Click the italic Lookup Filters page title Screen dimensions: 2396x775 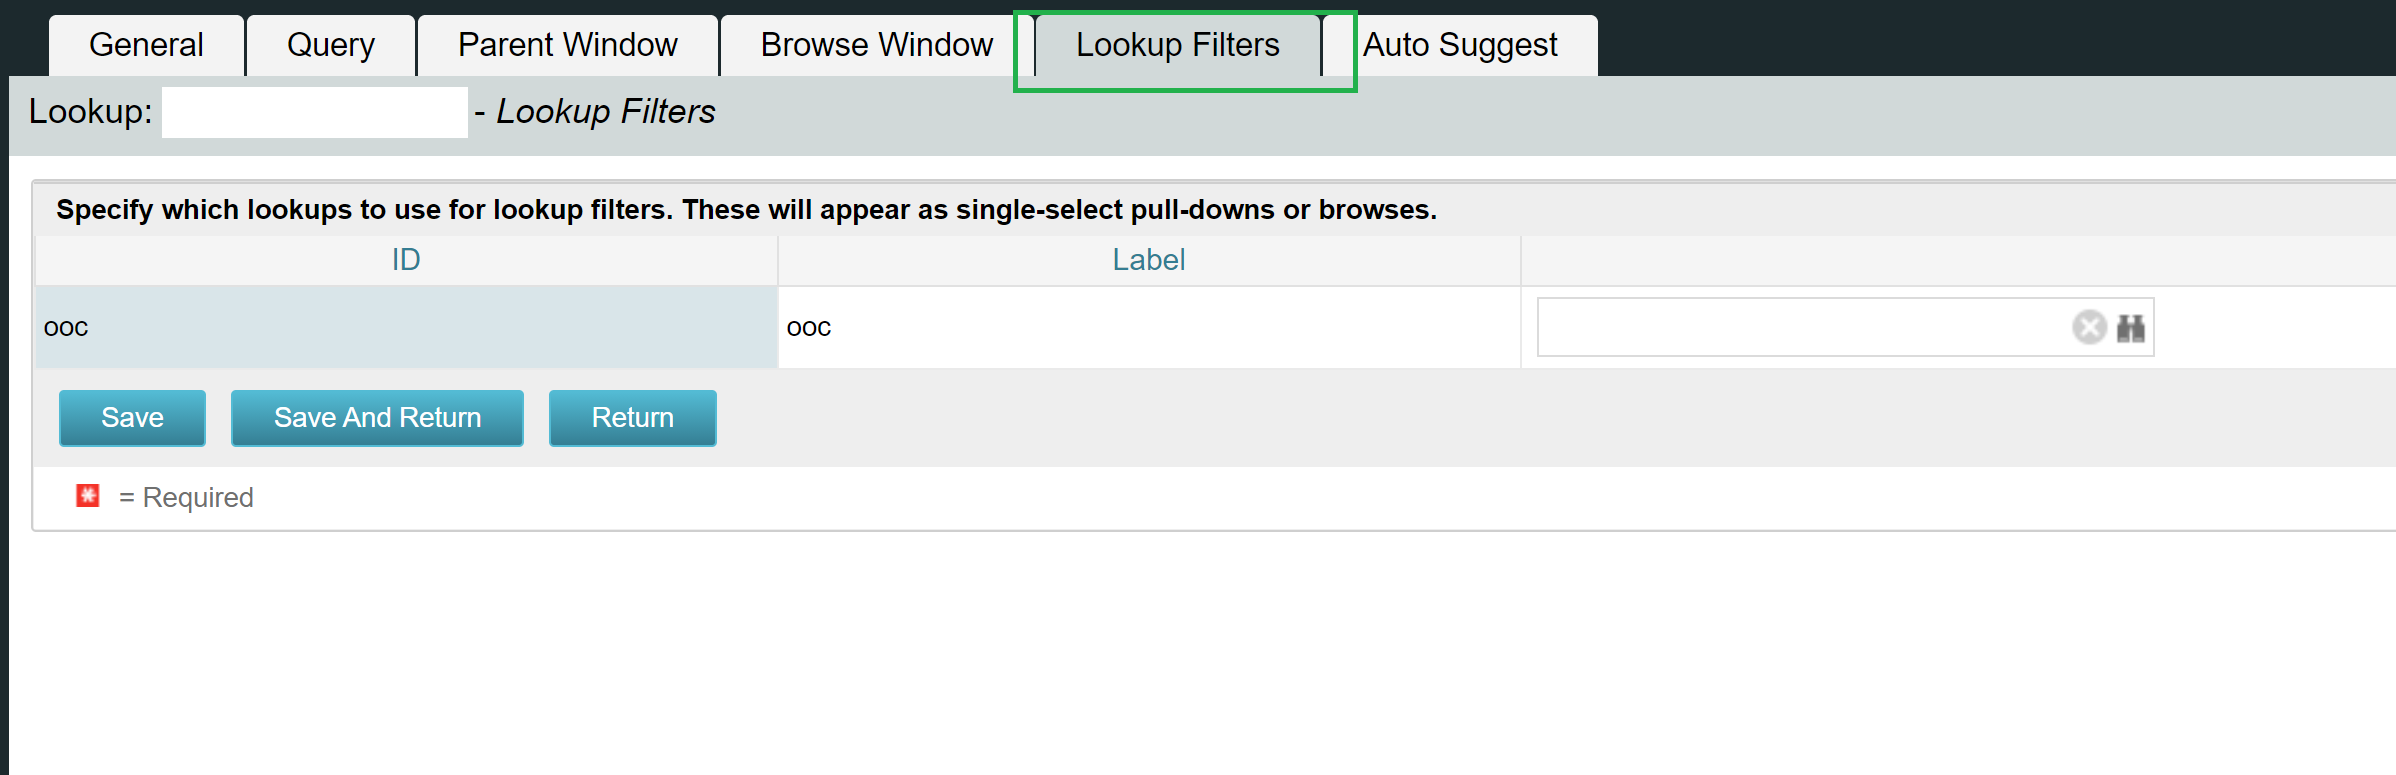pyautogui.click(x=606, y=112)
